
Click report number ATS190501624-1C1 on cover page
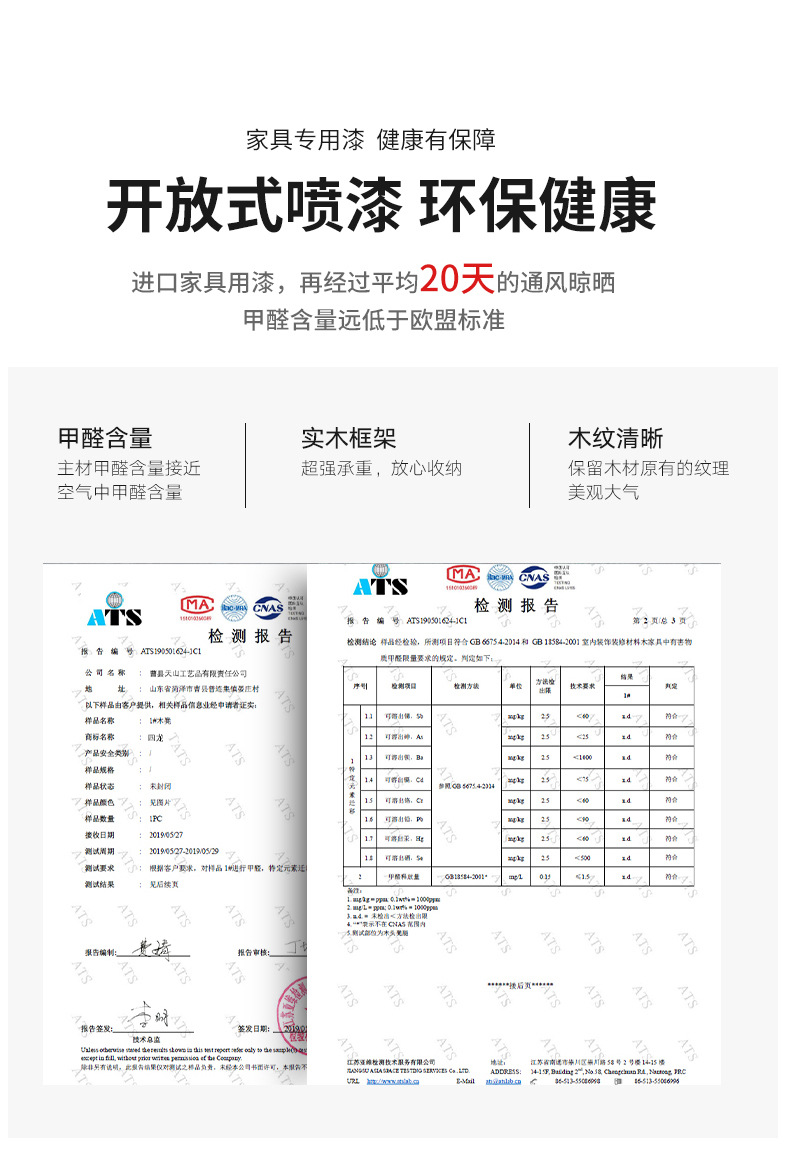point(170,651)
